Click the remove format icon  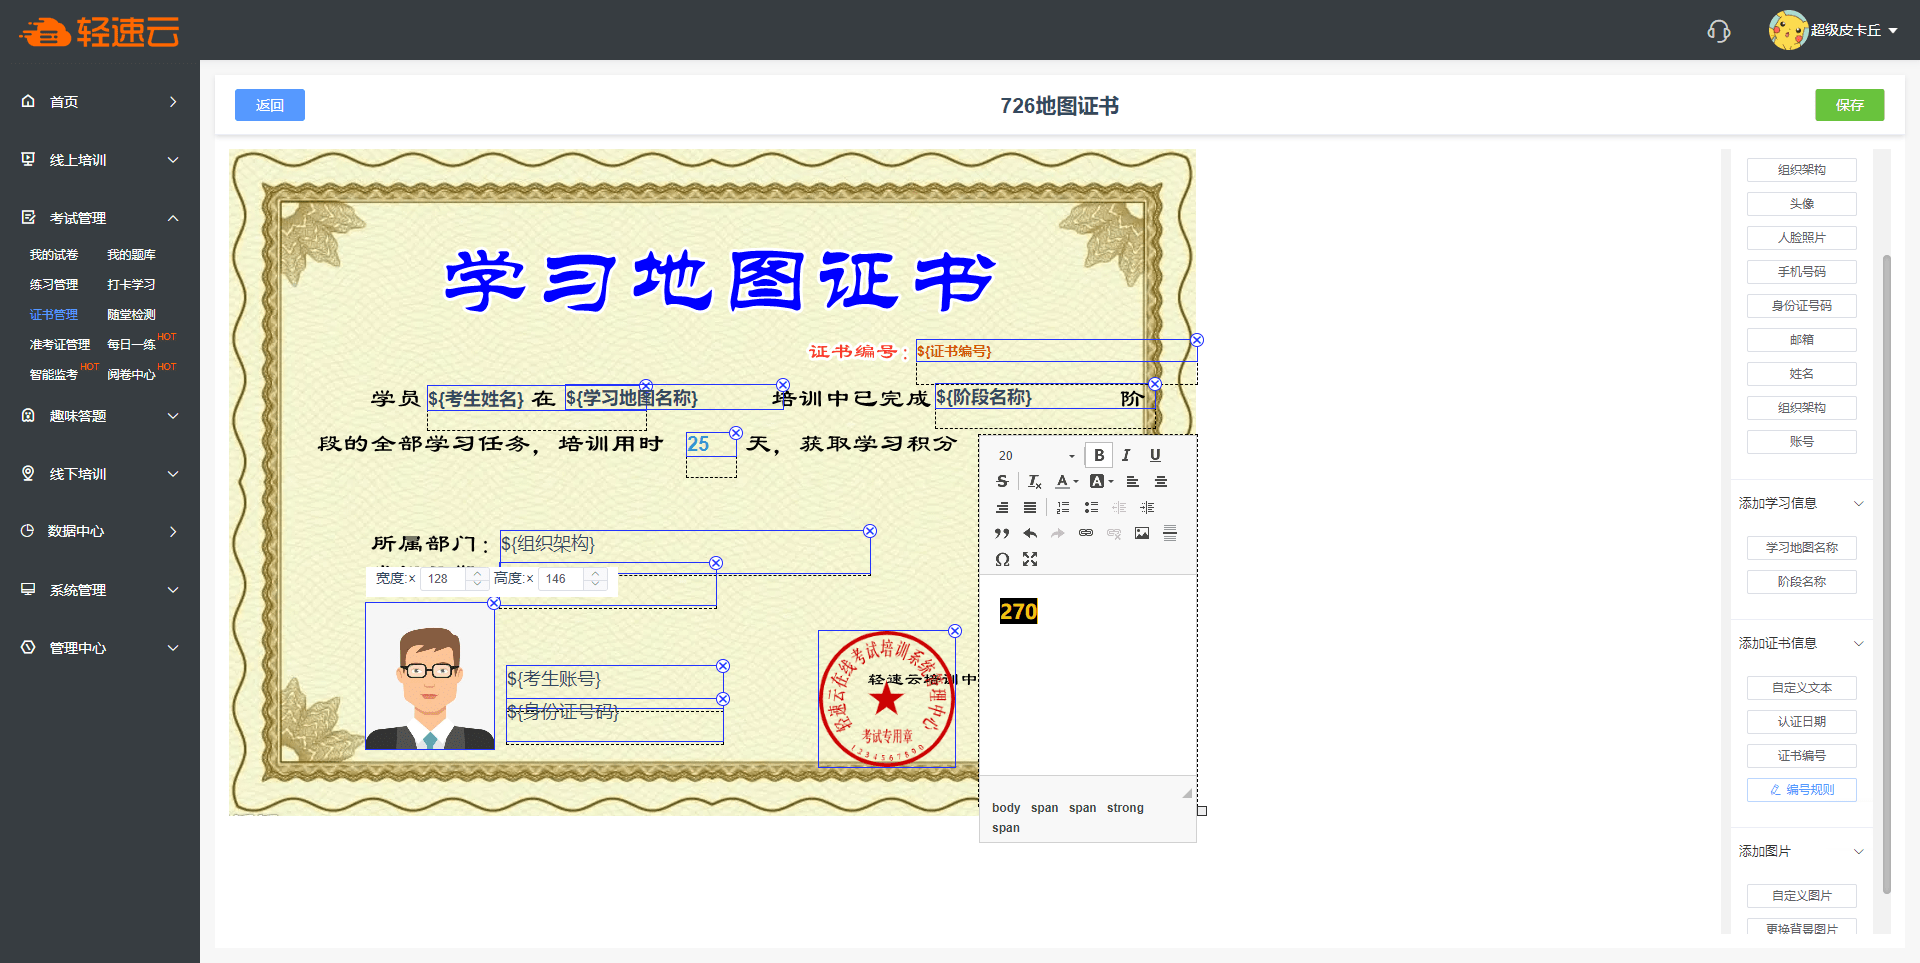point(1034,481)
